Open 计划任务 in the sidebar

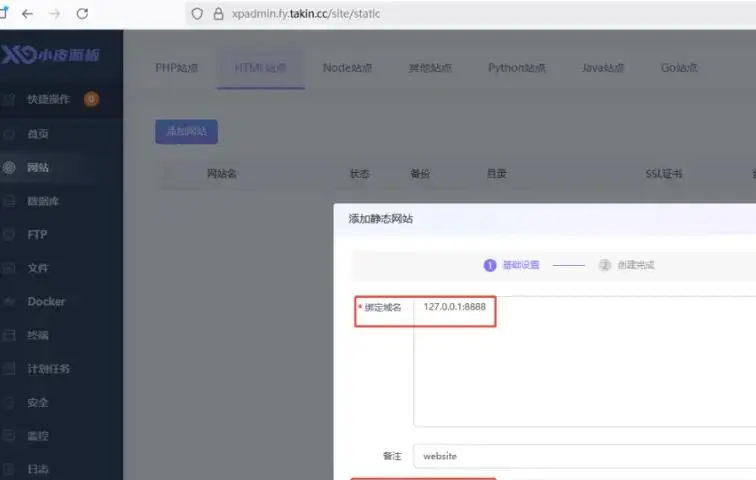pyautogui.click(x=49, y=369)
